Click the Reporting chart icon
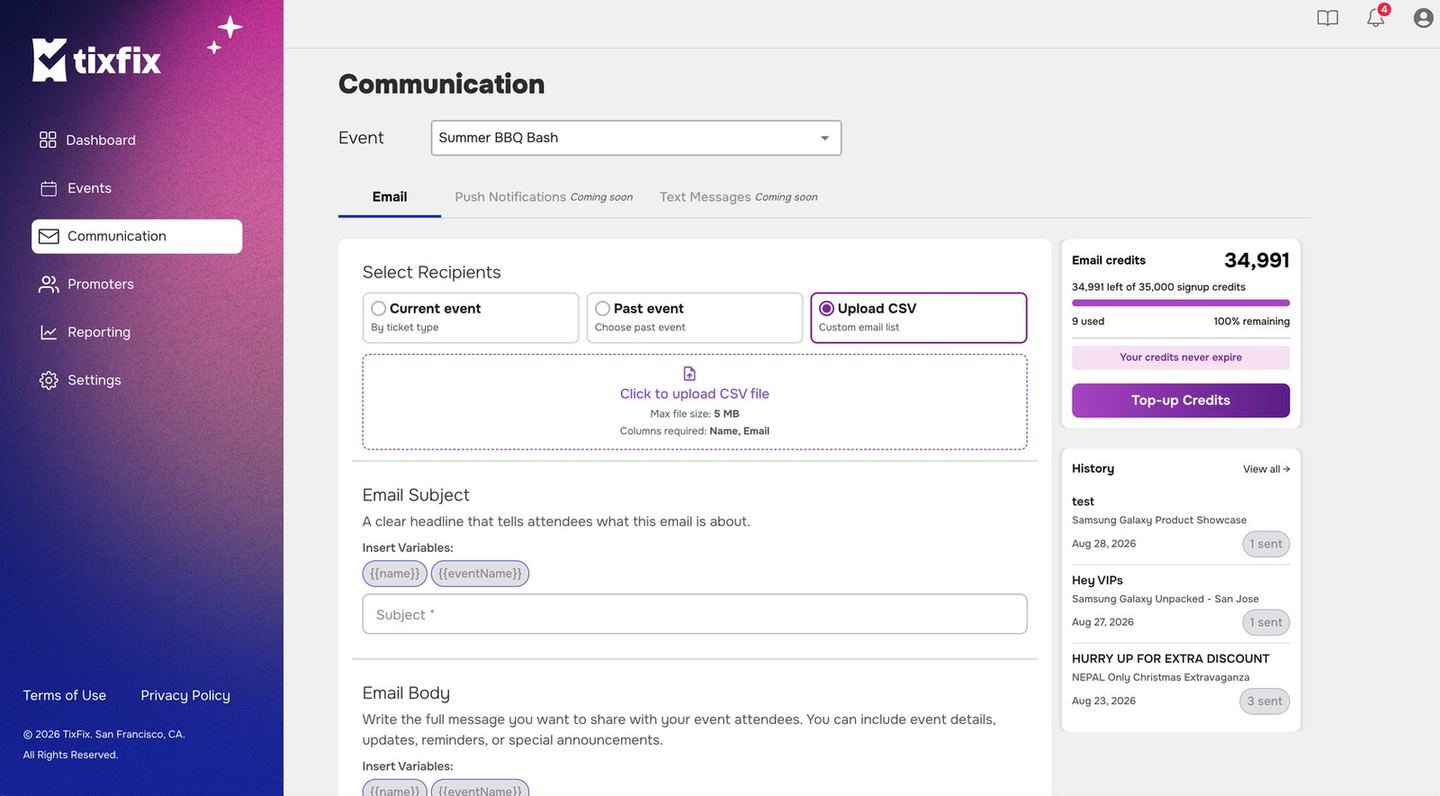Screen dimensions: 1440x796 [48, 332]
